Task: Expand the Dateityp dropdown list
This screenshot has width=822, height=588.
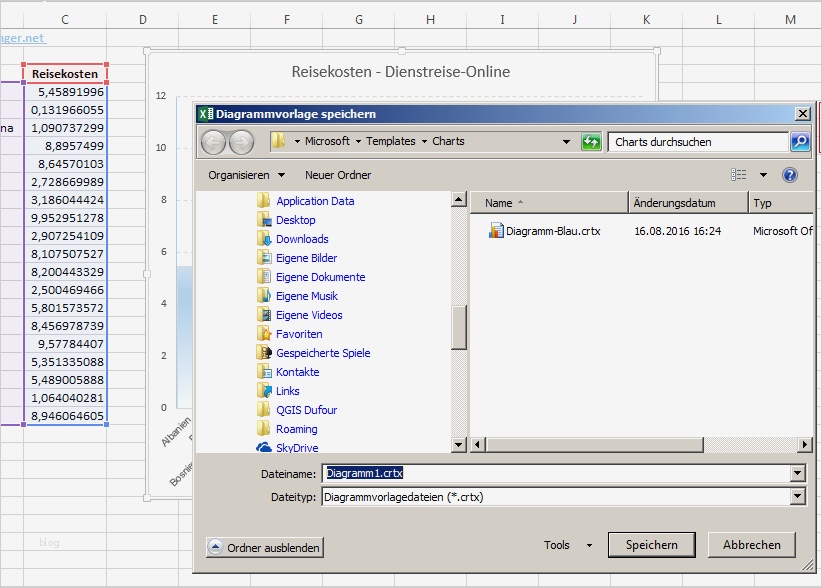Action: [797, 496]
